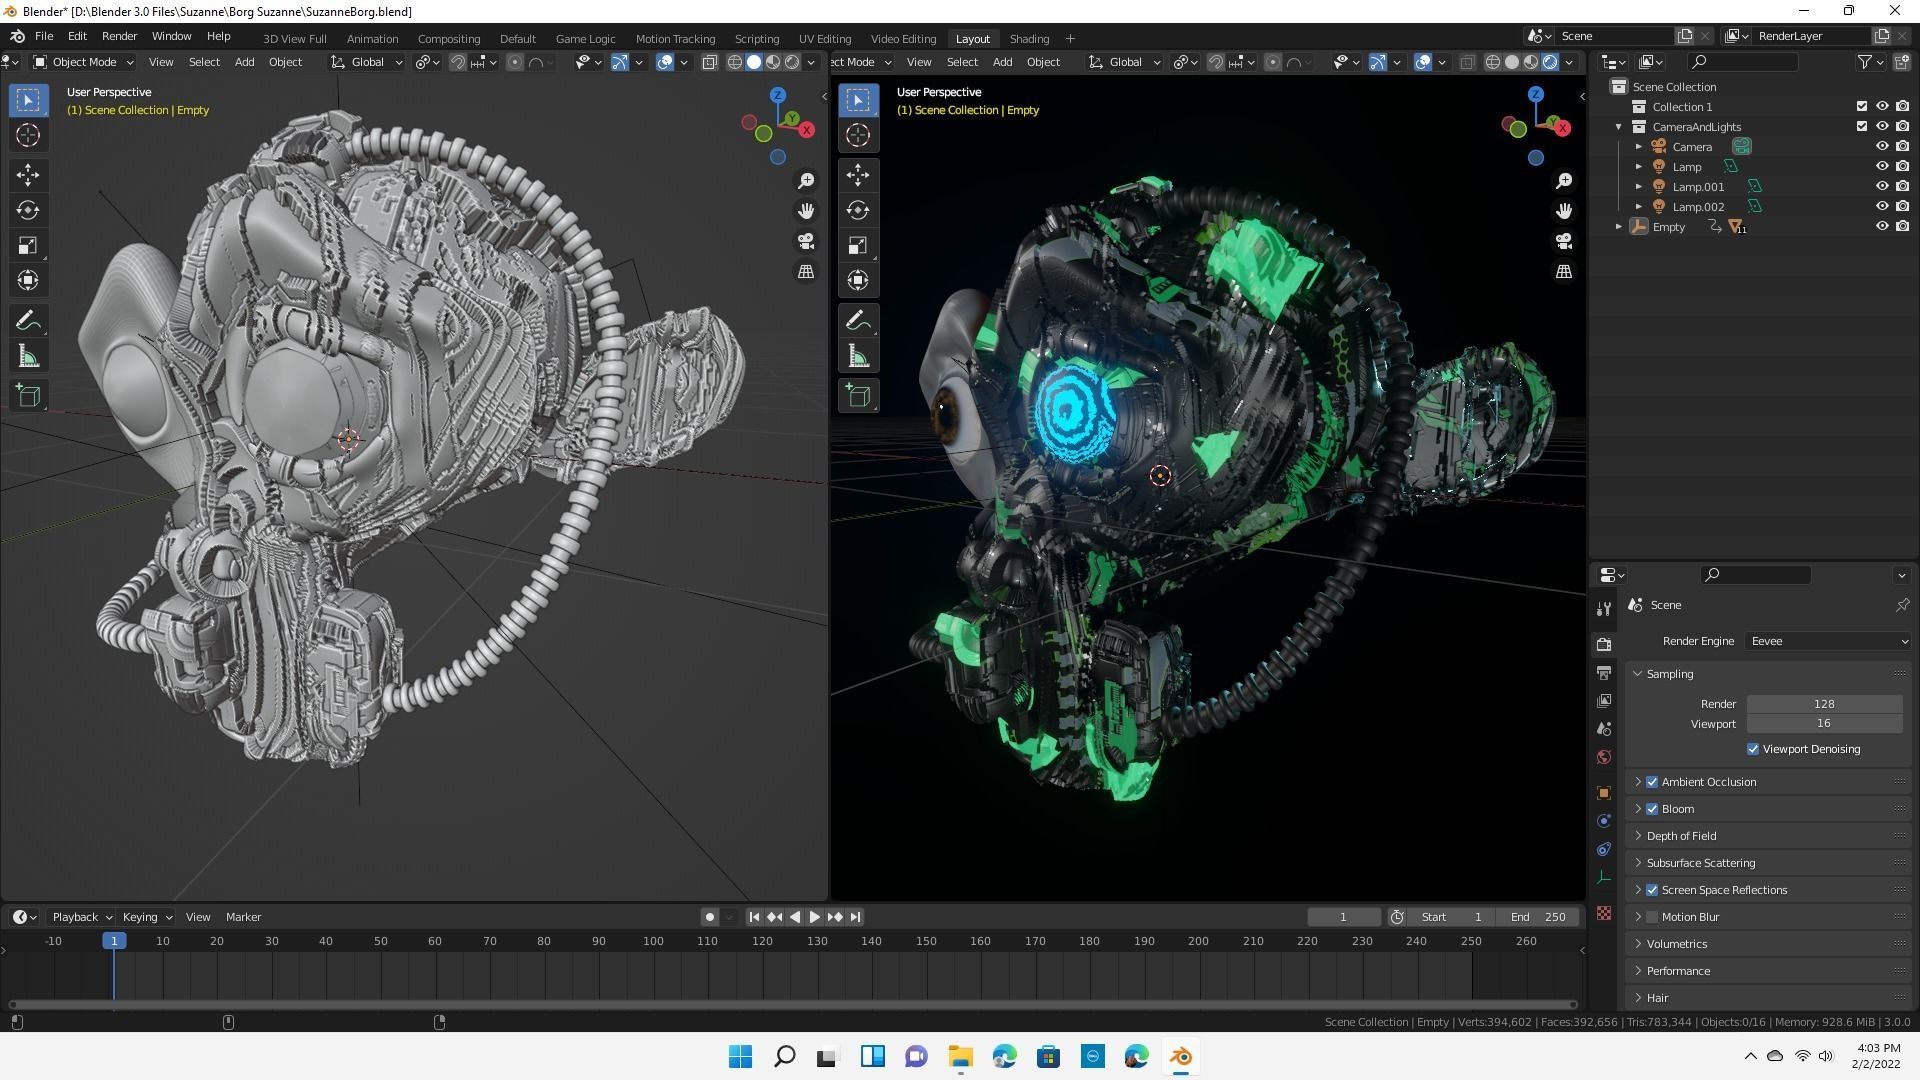Screen dimensions: 1920x1080
Task: Open the World properties tab
Action: pyautogui.click(x=1604, y=757)
